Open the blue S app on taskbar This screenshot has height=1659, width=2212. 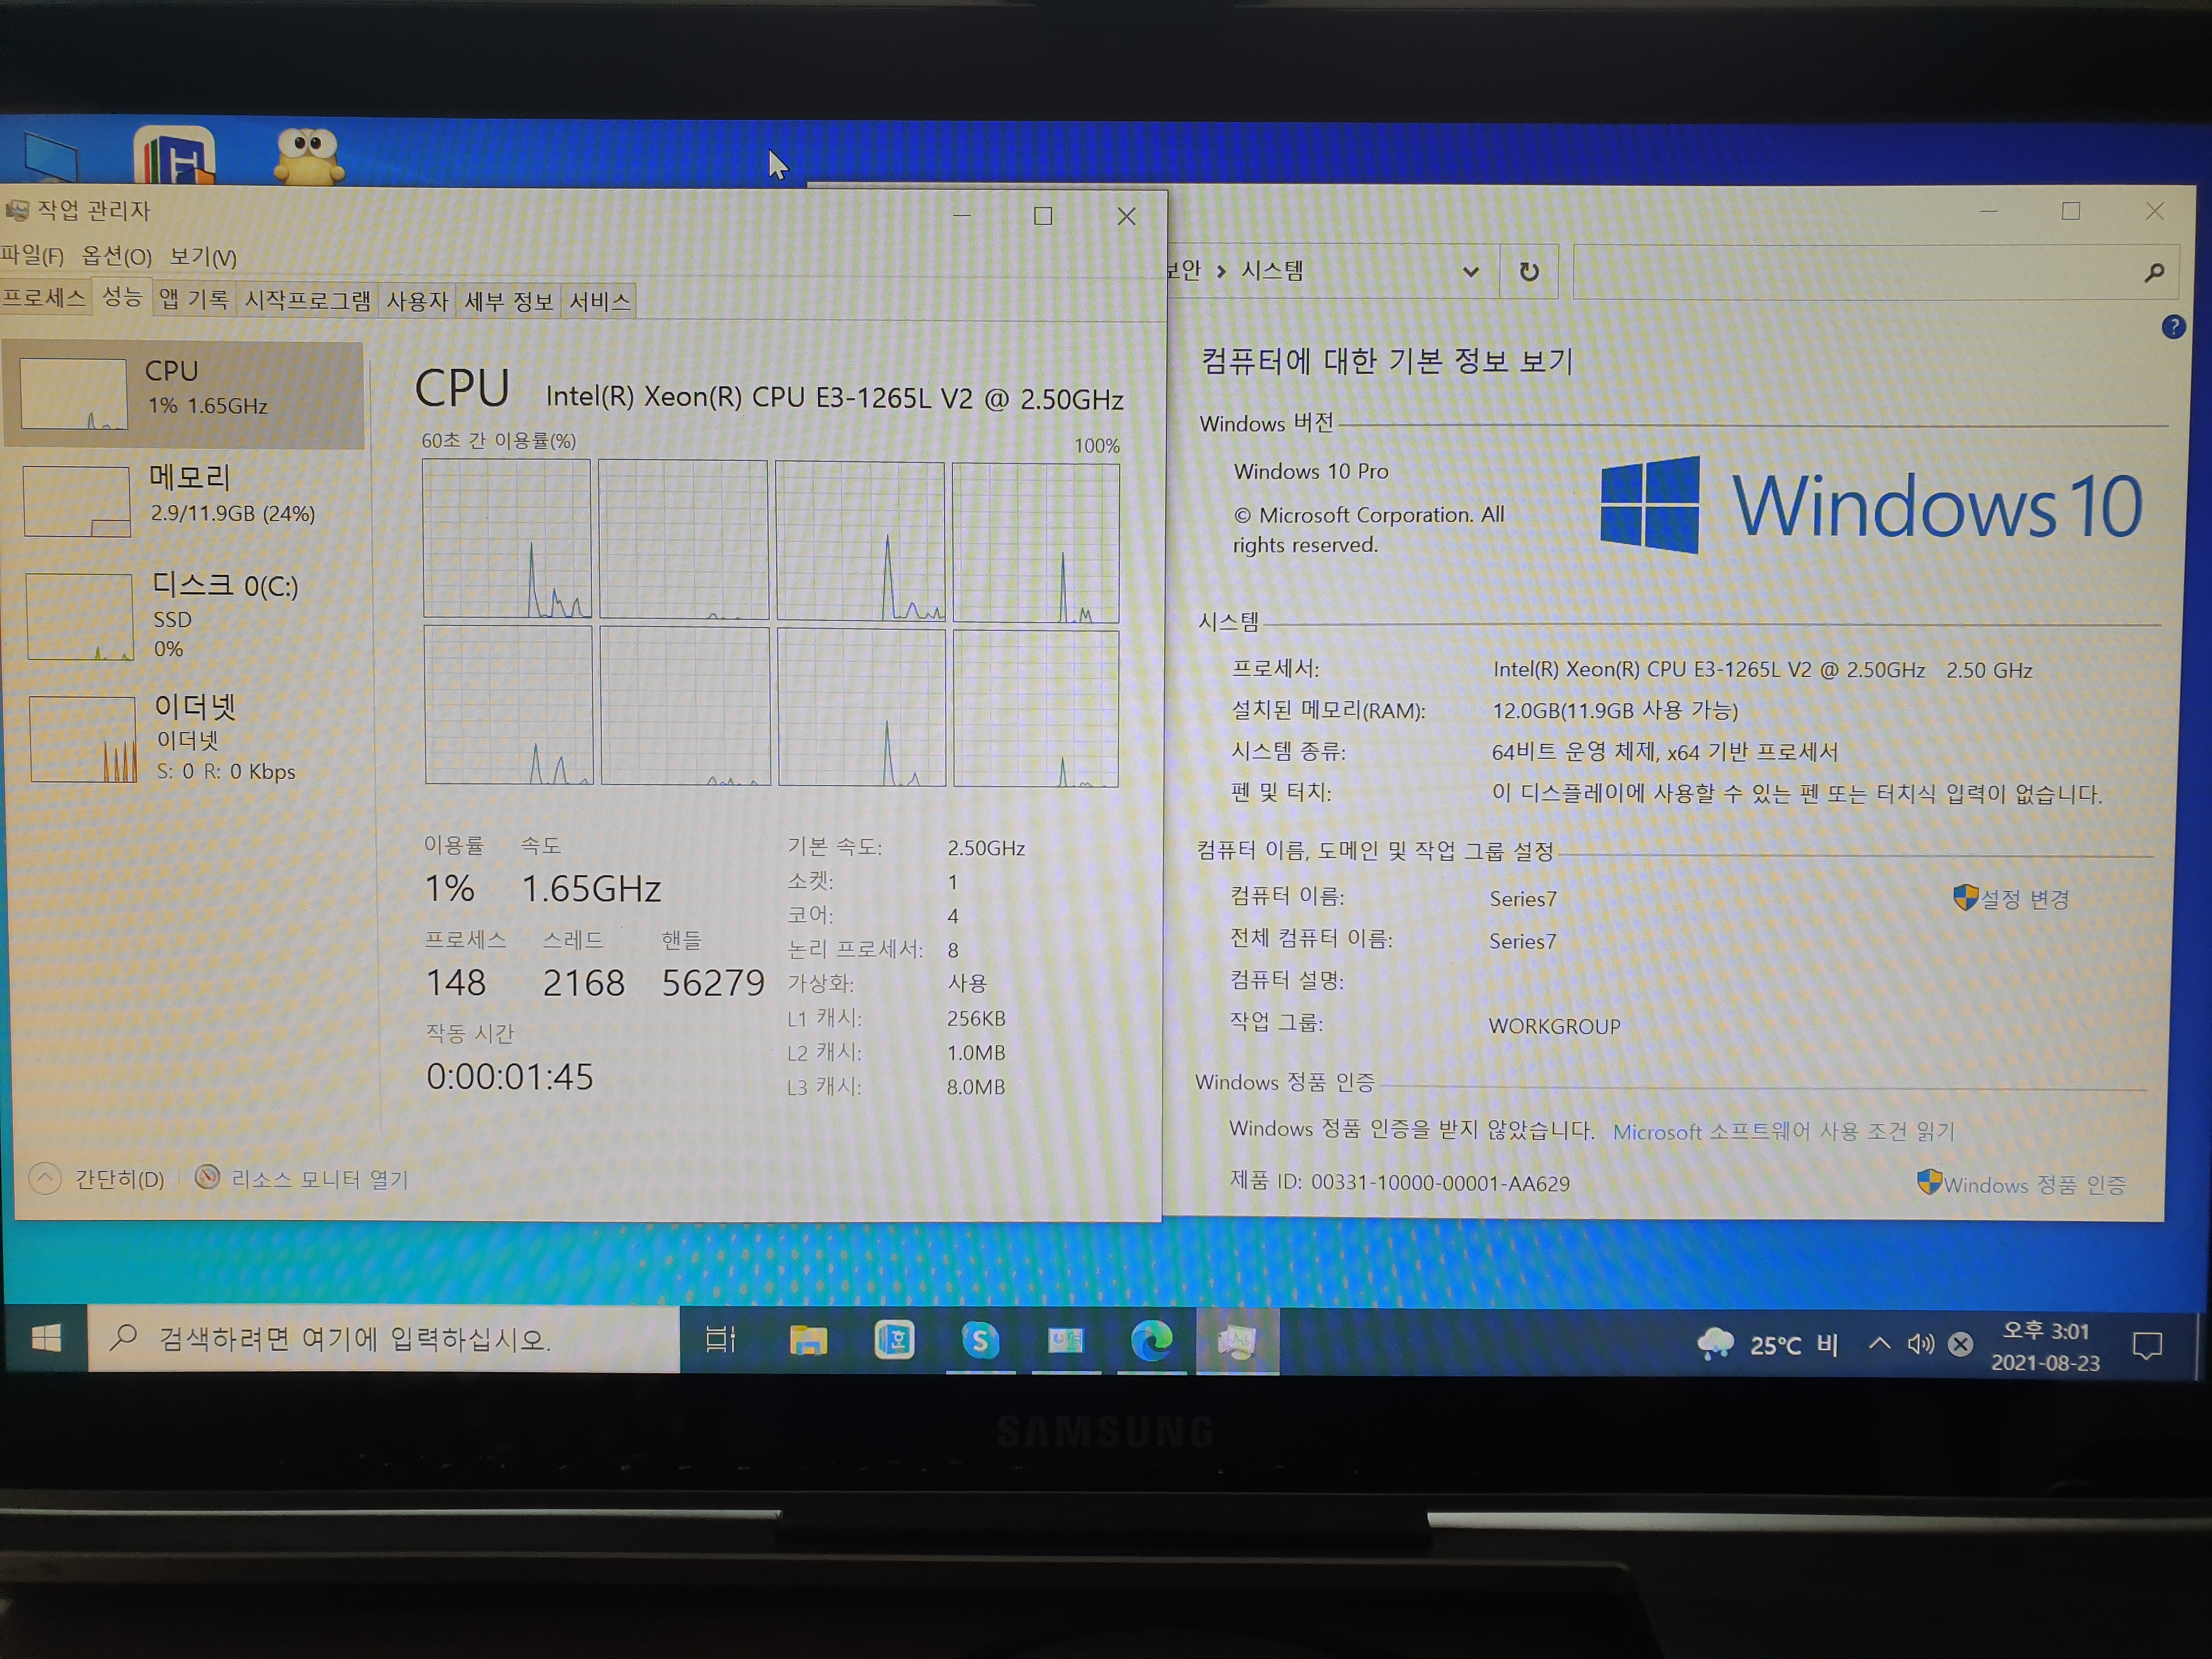[980, 1340]
